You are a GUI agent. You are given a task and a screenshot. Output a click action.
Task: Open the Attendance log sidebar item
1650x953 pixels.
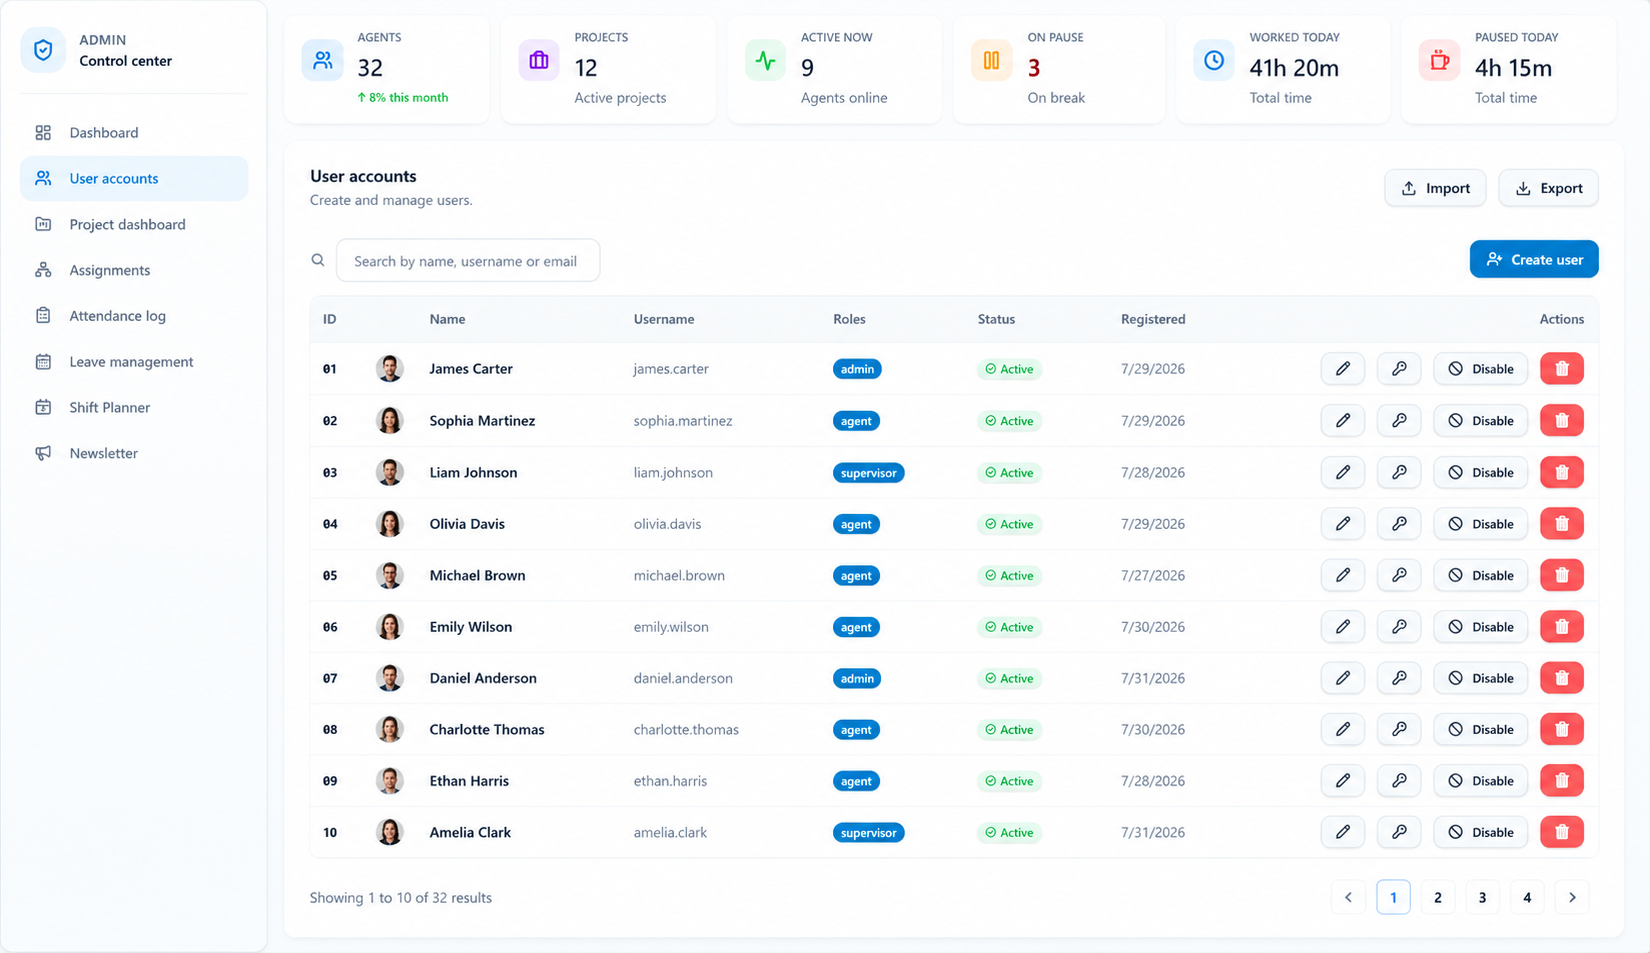134,316
